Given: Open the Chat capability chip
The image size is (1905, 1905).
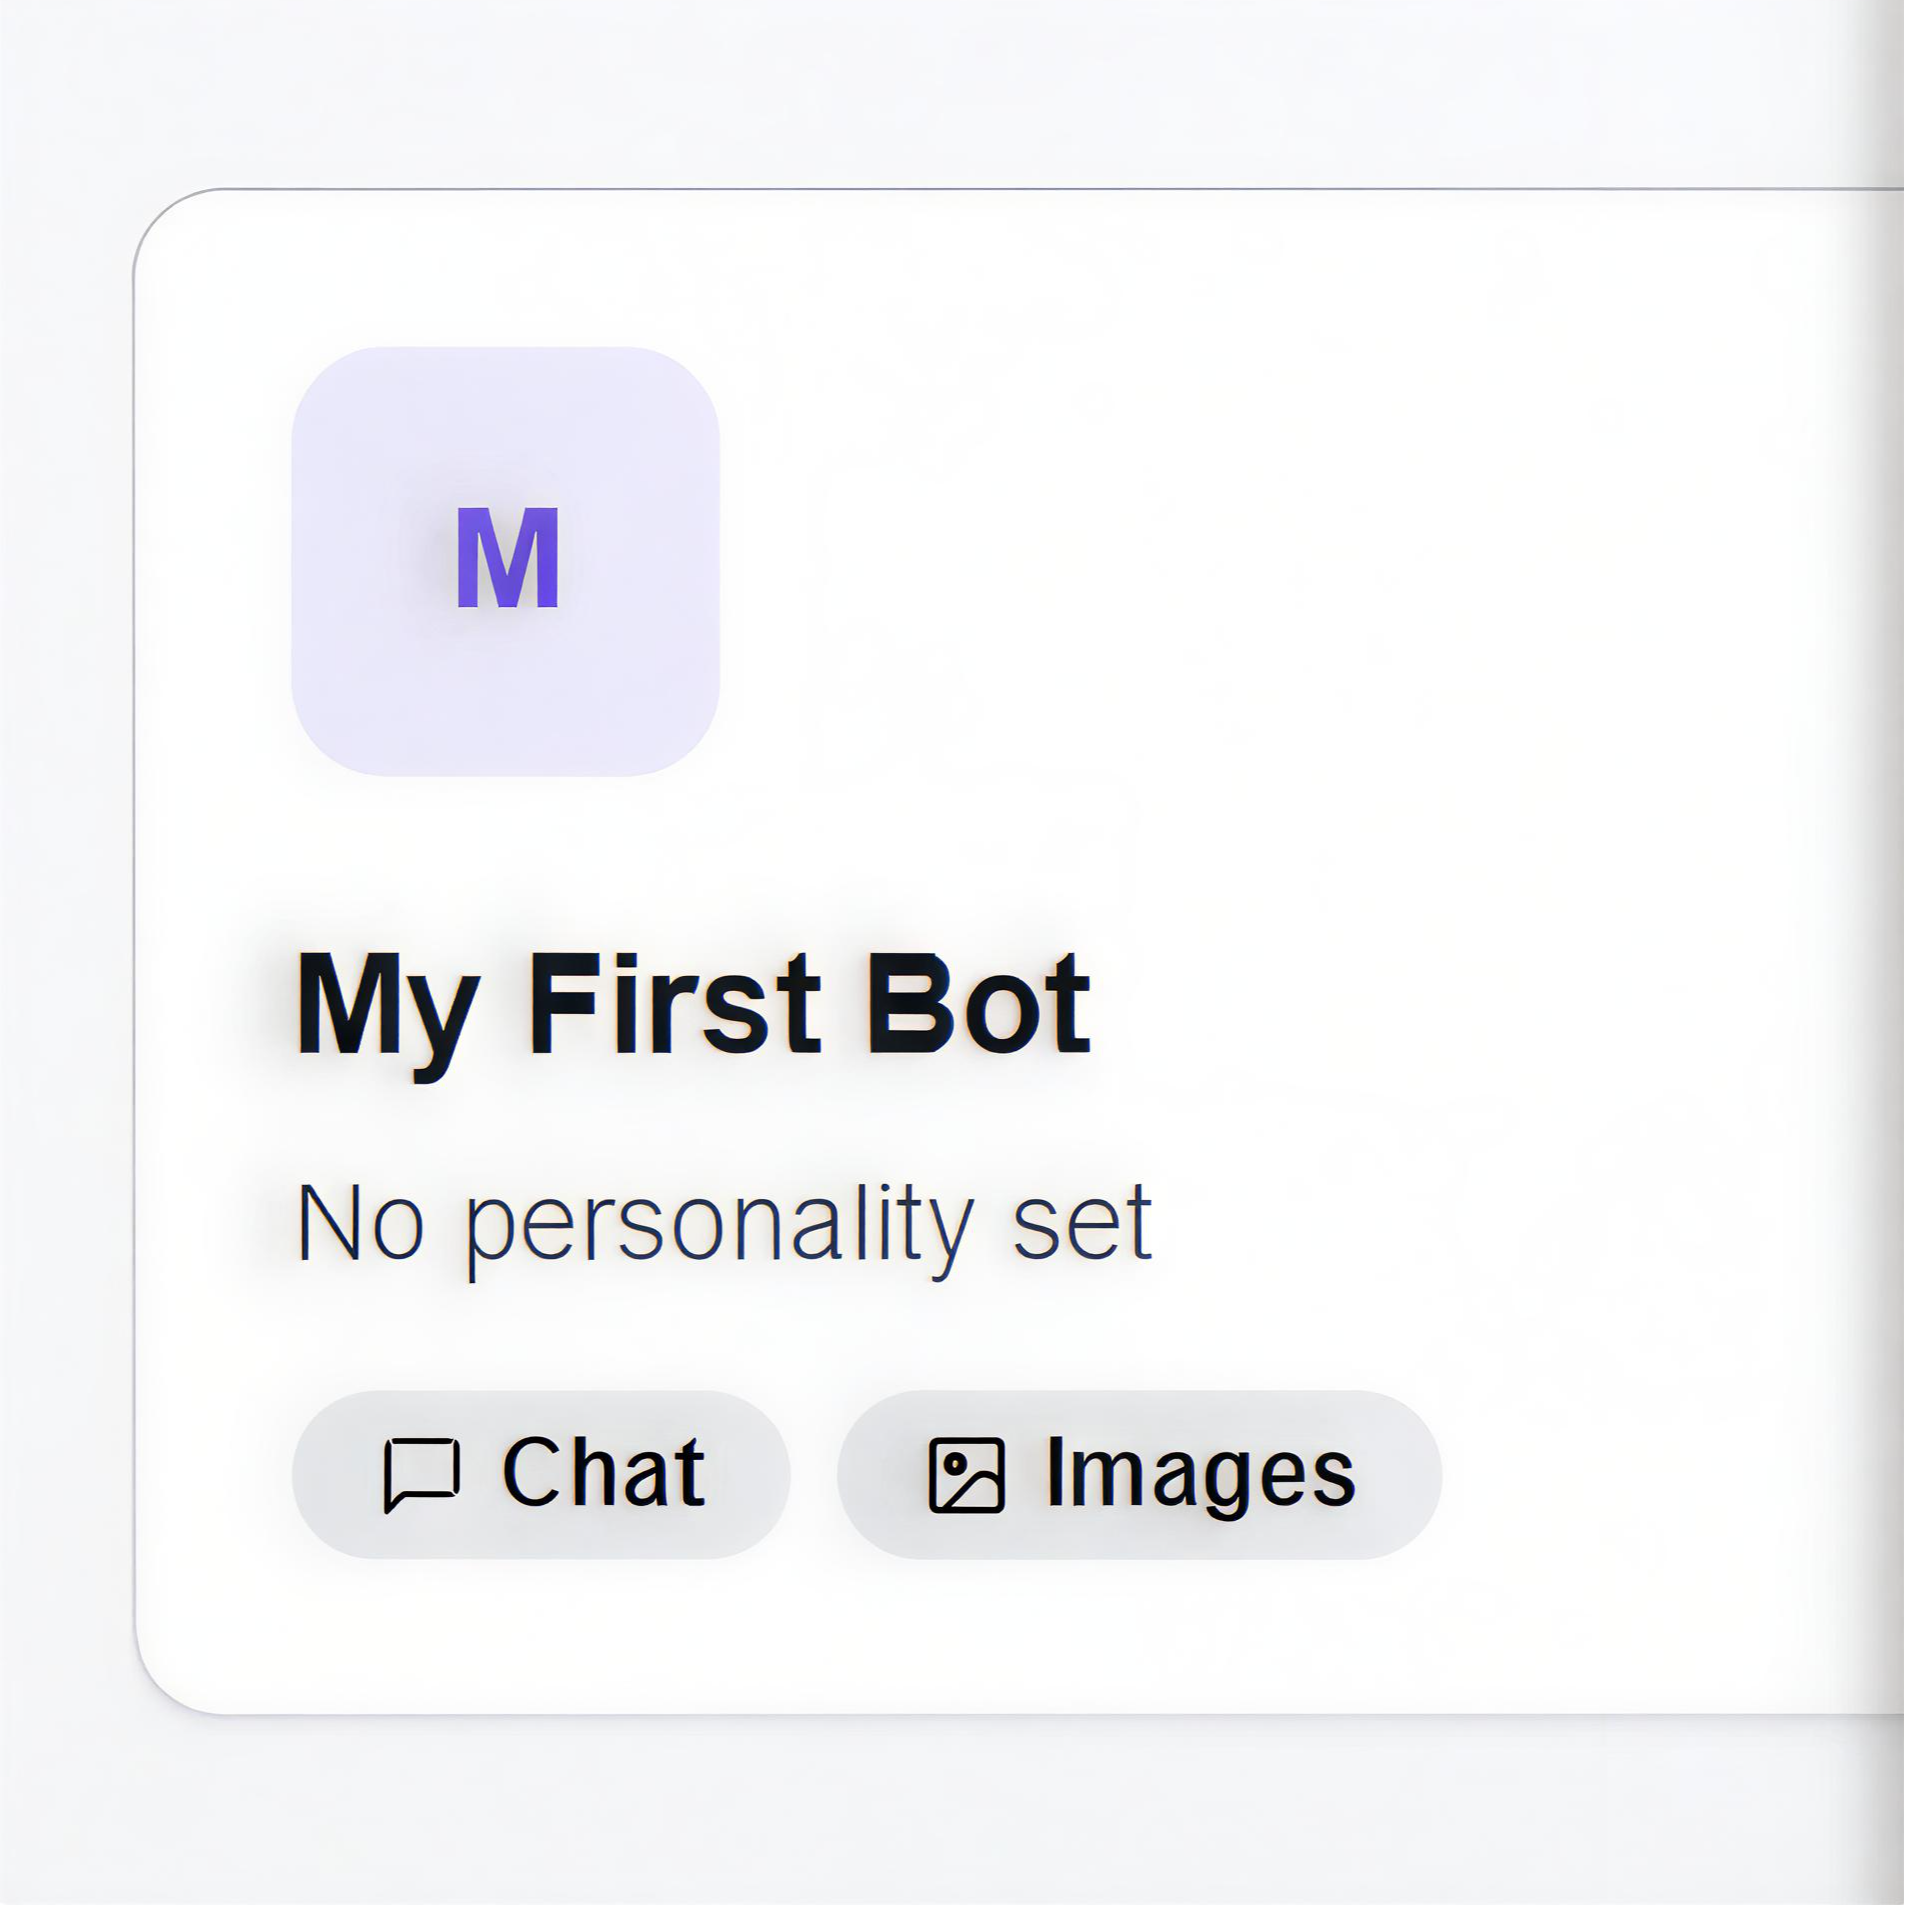Looking at the screenshot, I should click(540, 1474).
